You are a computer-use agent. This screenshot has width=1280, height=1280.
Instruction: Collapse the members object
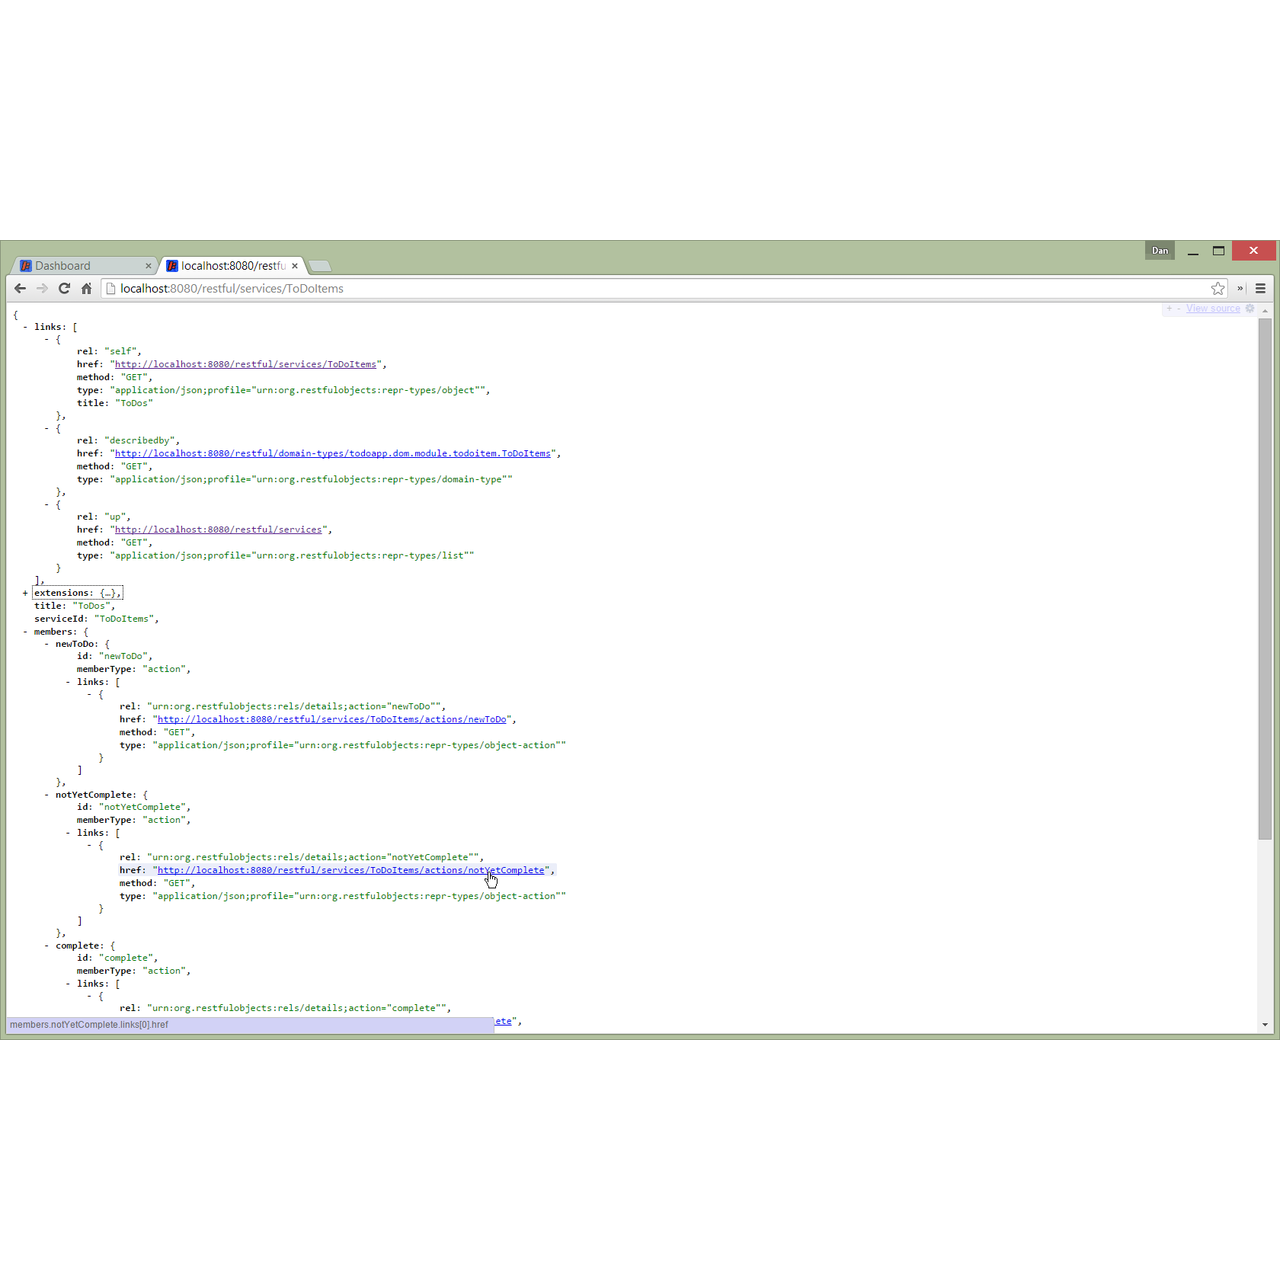(x=25, y=632)
